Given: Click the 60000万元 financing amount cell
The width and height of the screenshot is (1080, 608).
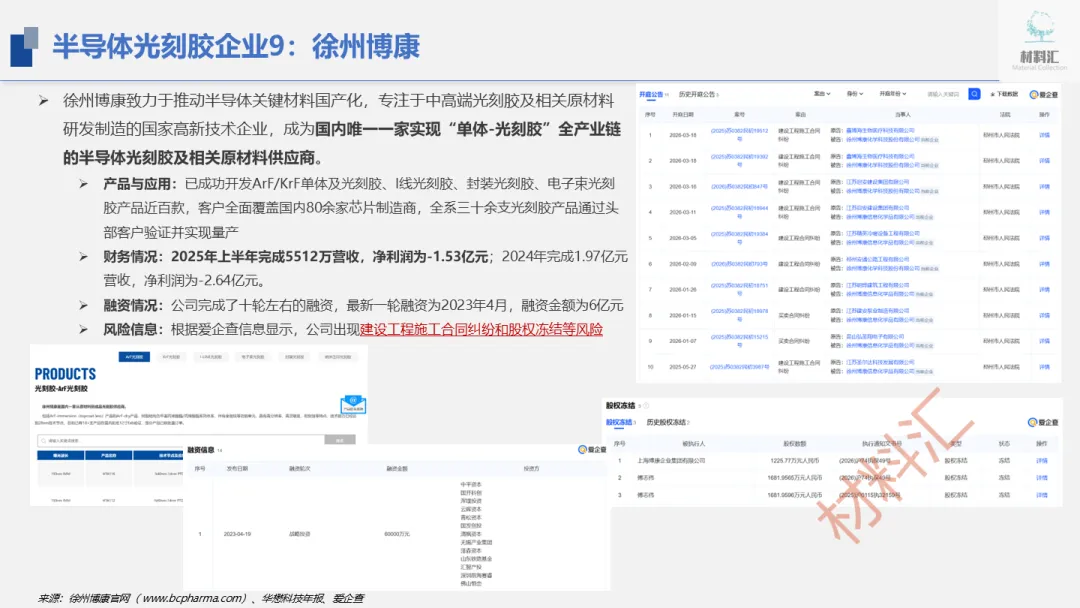Looking at the screenshot, I should click(x=397, y=534).
